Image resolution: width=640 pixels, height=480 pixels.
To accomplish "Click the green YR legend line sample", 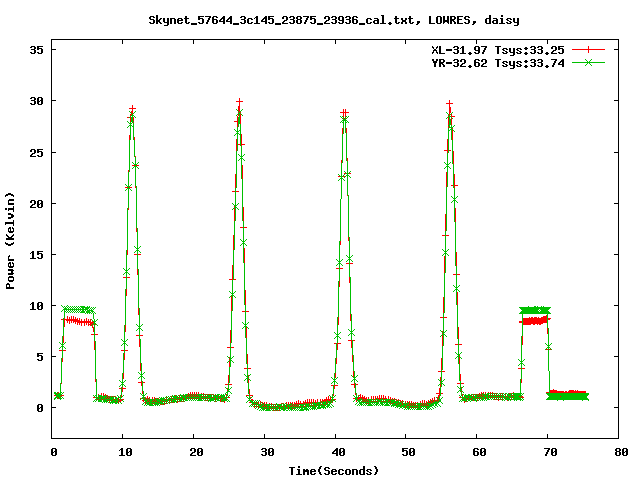I will coord(588,62).
